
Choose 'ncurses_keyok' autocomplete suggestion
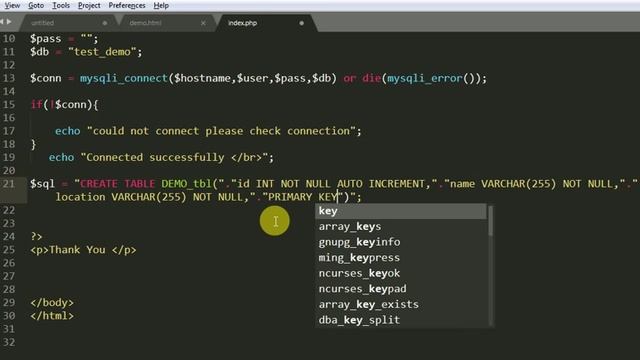pos(401,273)
